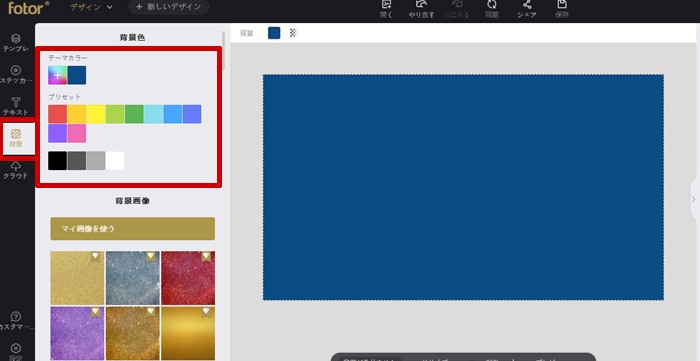The image size is (700, 361).
Task: Choose the red glitter background thumbnail
Action: (188, 278)
